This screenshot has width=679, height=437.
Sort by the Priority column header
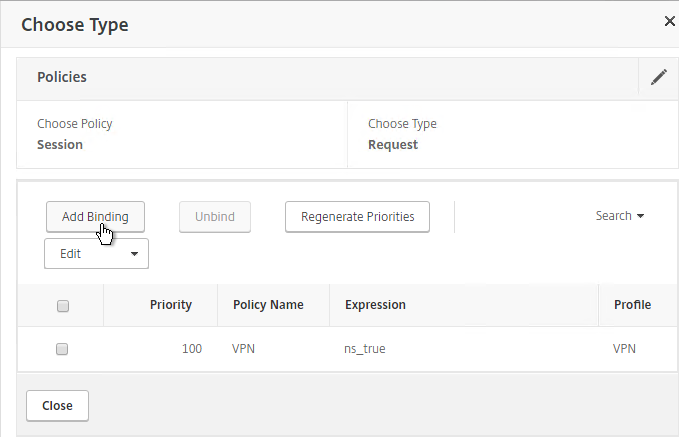point(171,305)
